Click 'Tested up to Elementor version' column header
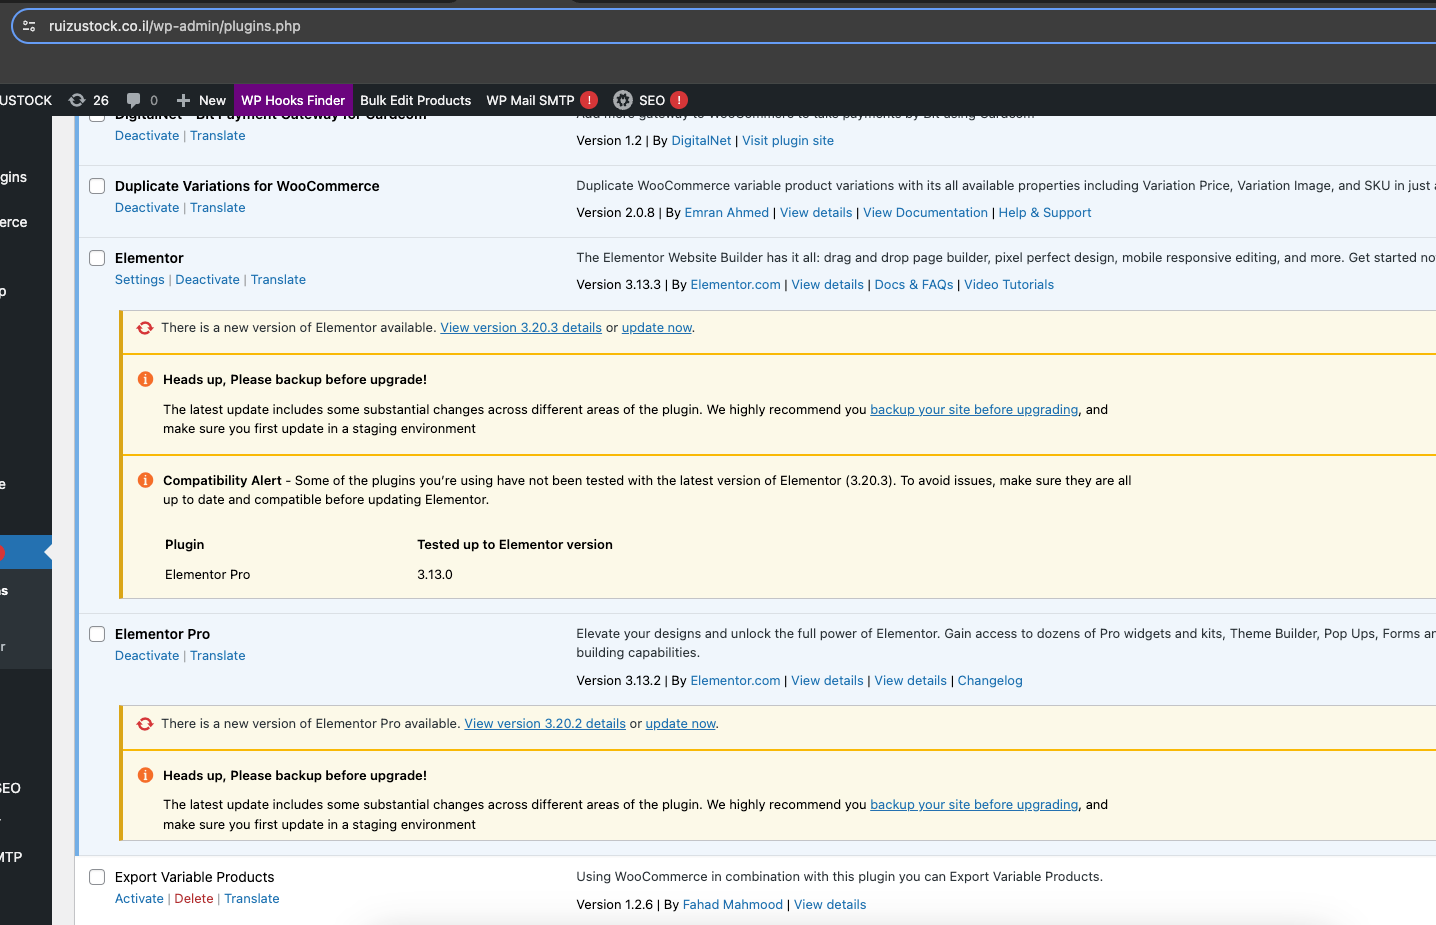Image resolution: width=1436 pixels, height=925 pixels. click(x=515, y=545)
